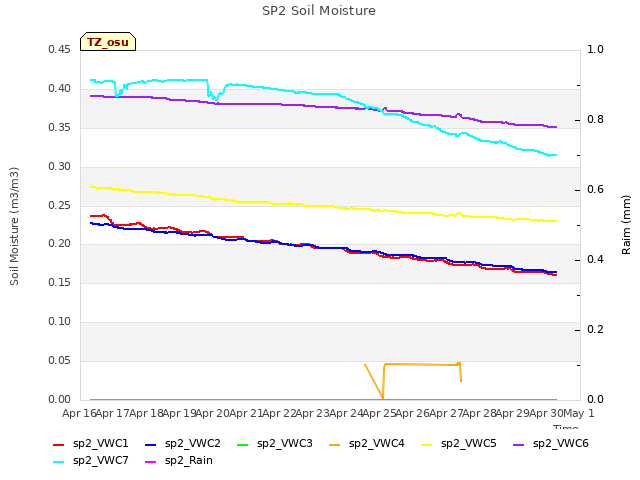This screenshot has width=640, height=480.
Task: Click the purple sp2_VWC6 legend swatch
Action: (519, 444)
